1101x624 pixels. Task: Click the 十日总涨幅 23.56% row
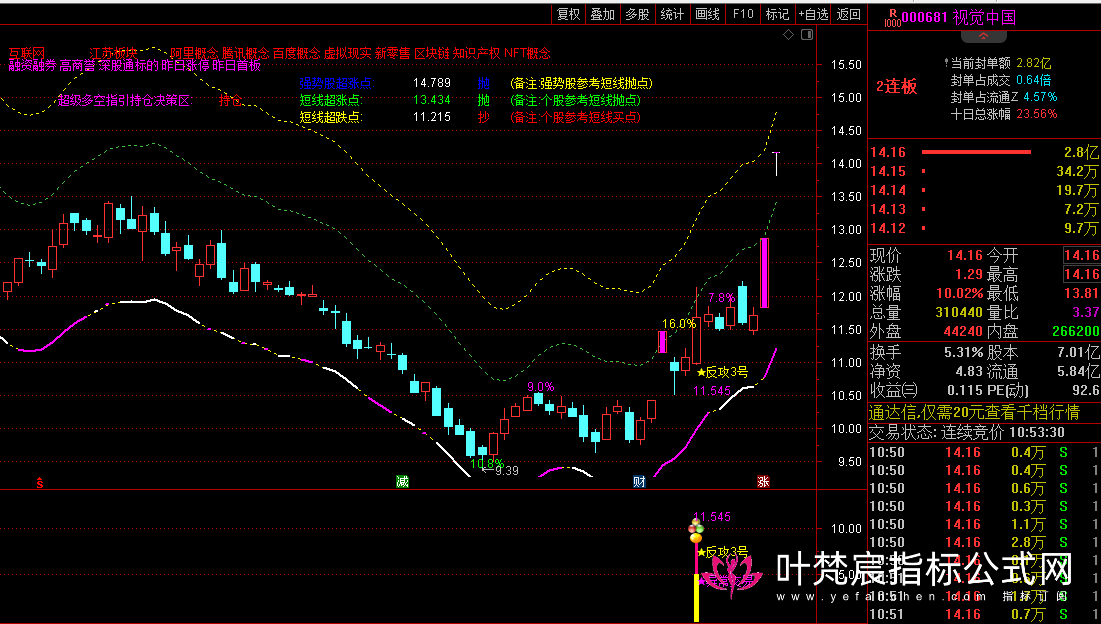[1003, 114]
